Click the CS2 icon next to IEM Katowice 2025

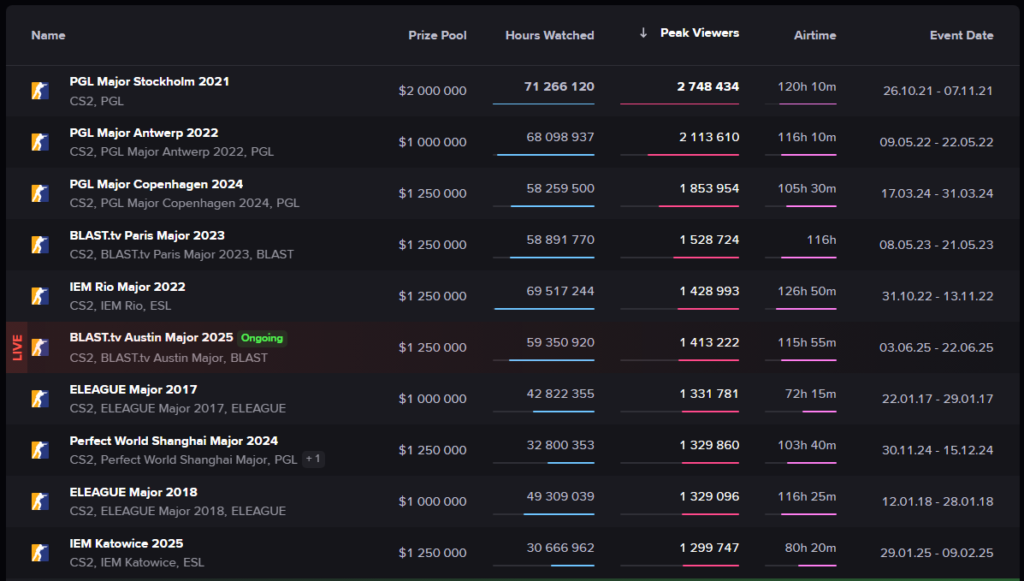40,552
